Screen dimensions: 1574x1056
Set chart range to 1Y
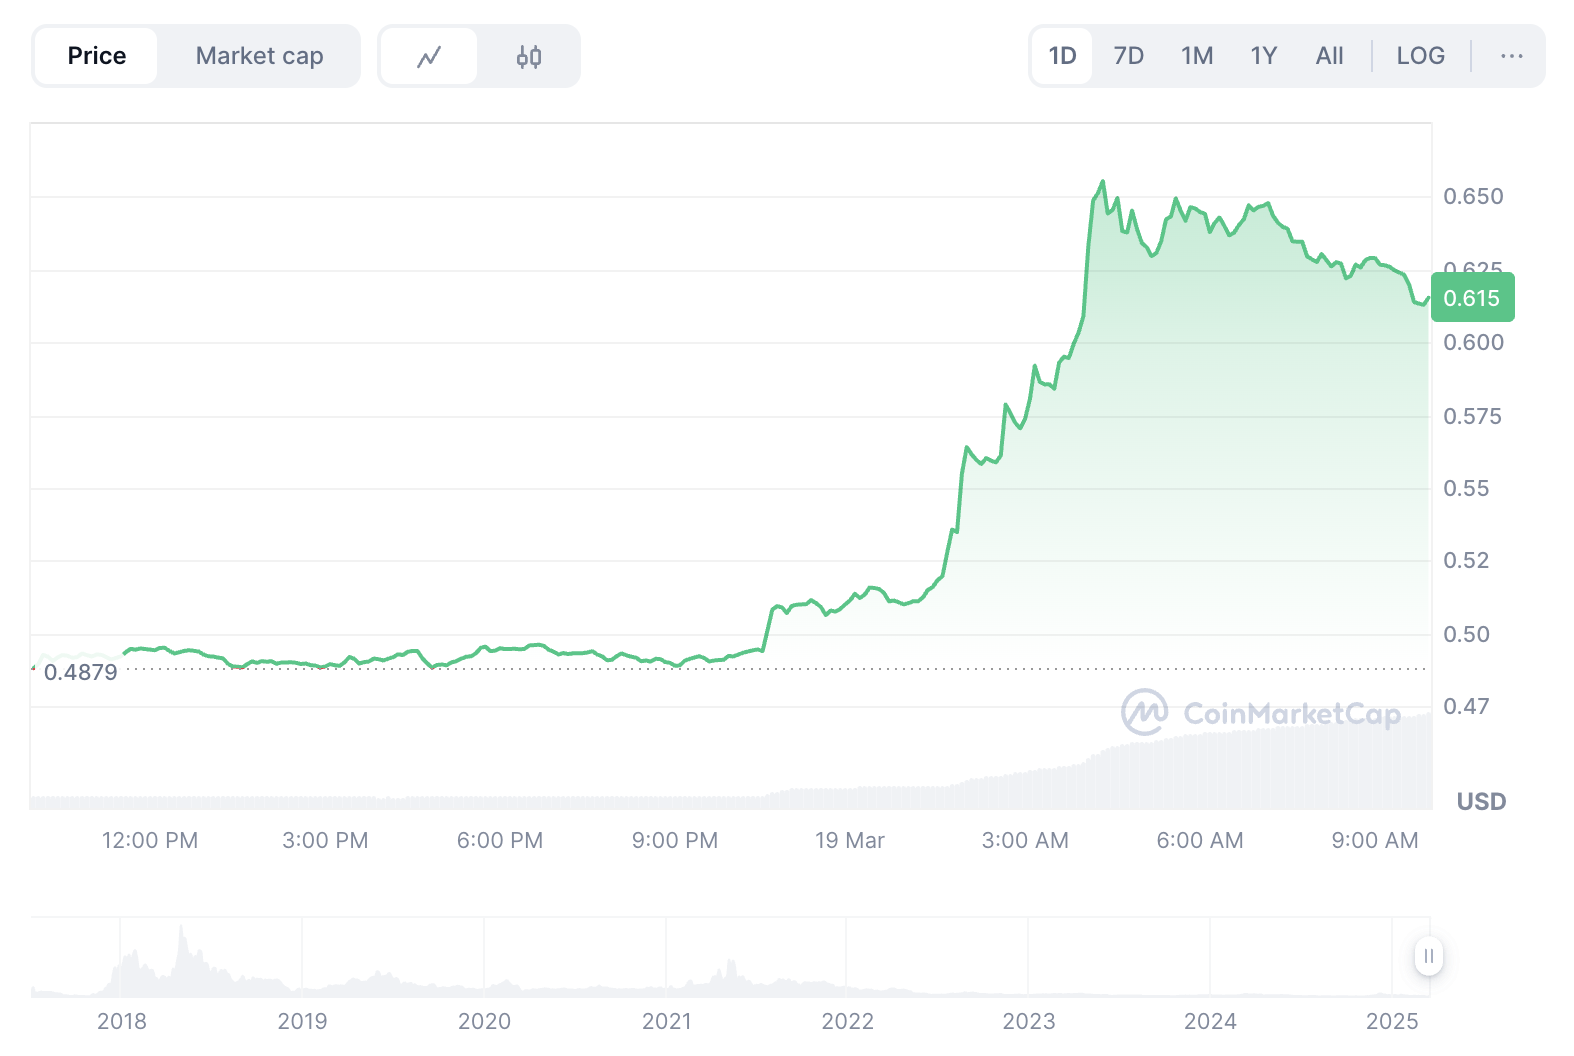click(1263, 56)
